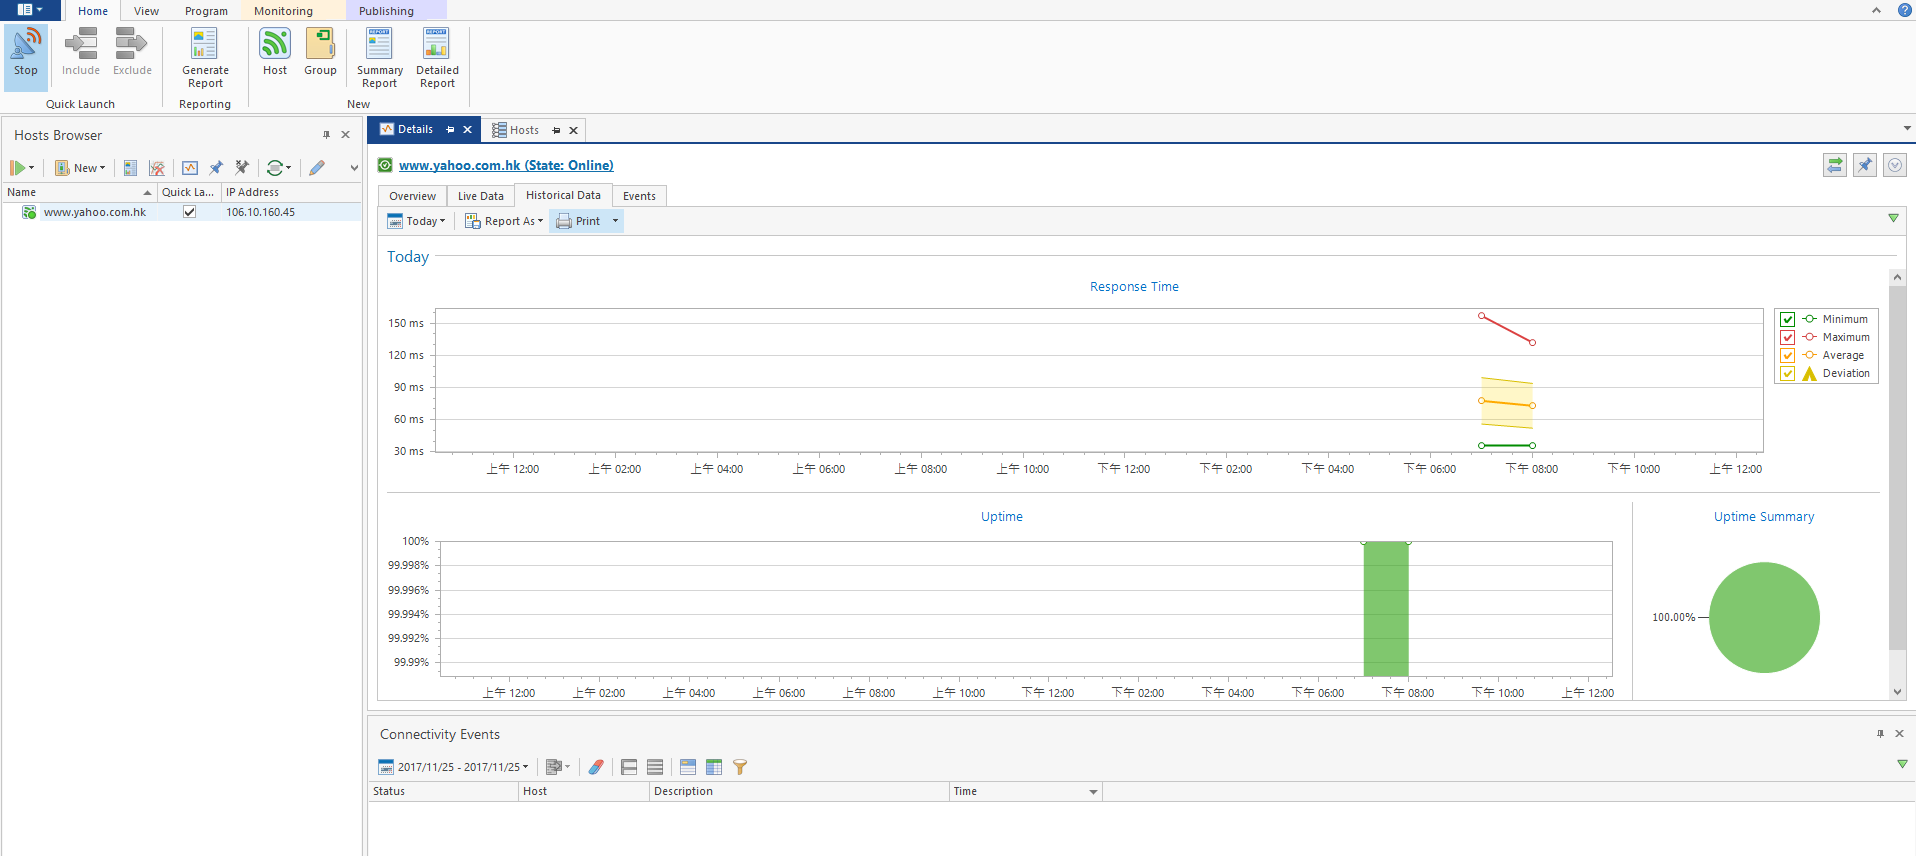Sort by the Name column header
Viewport: 1916px width, 856px height.
79,192
